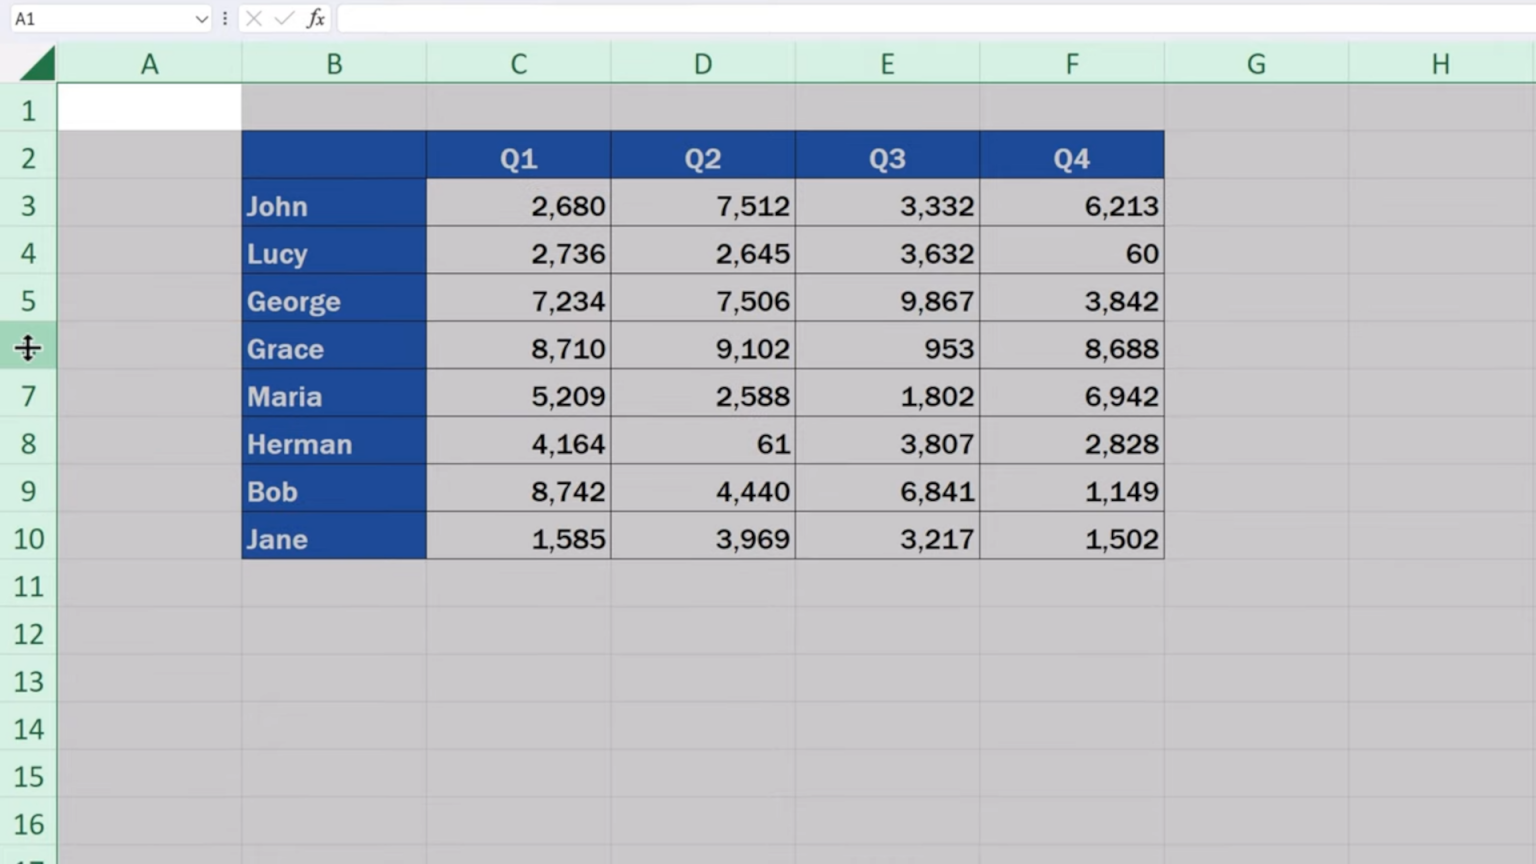The image size is (1536, 864).
Task: Click the Insert Function fx icon
Action: click(316, 18)
